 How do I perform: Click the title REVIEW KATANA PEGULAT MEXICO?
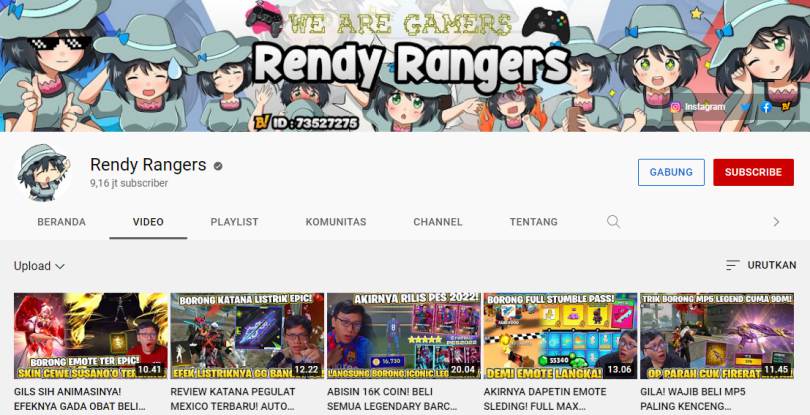[x=233, y=399]
